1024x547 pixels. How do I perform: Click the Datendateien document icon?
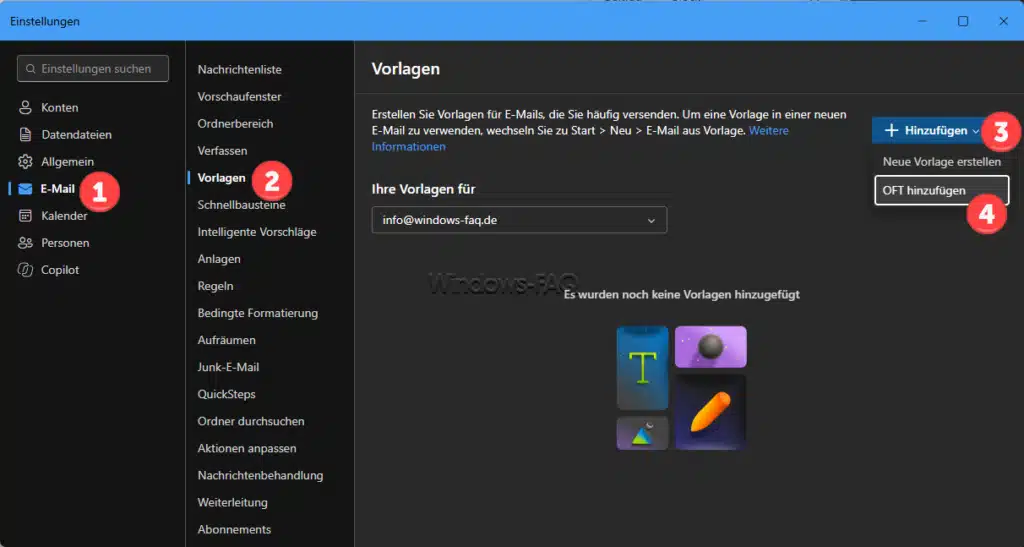[25, 134]
